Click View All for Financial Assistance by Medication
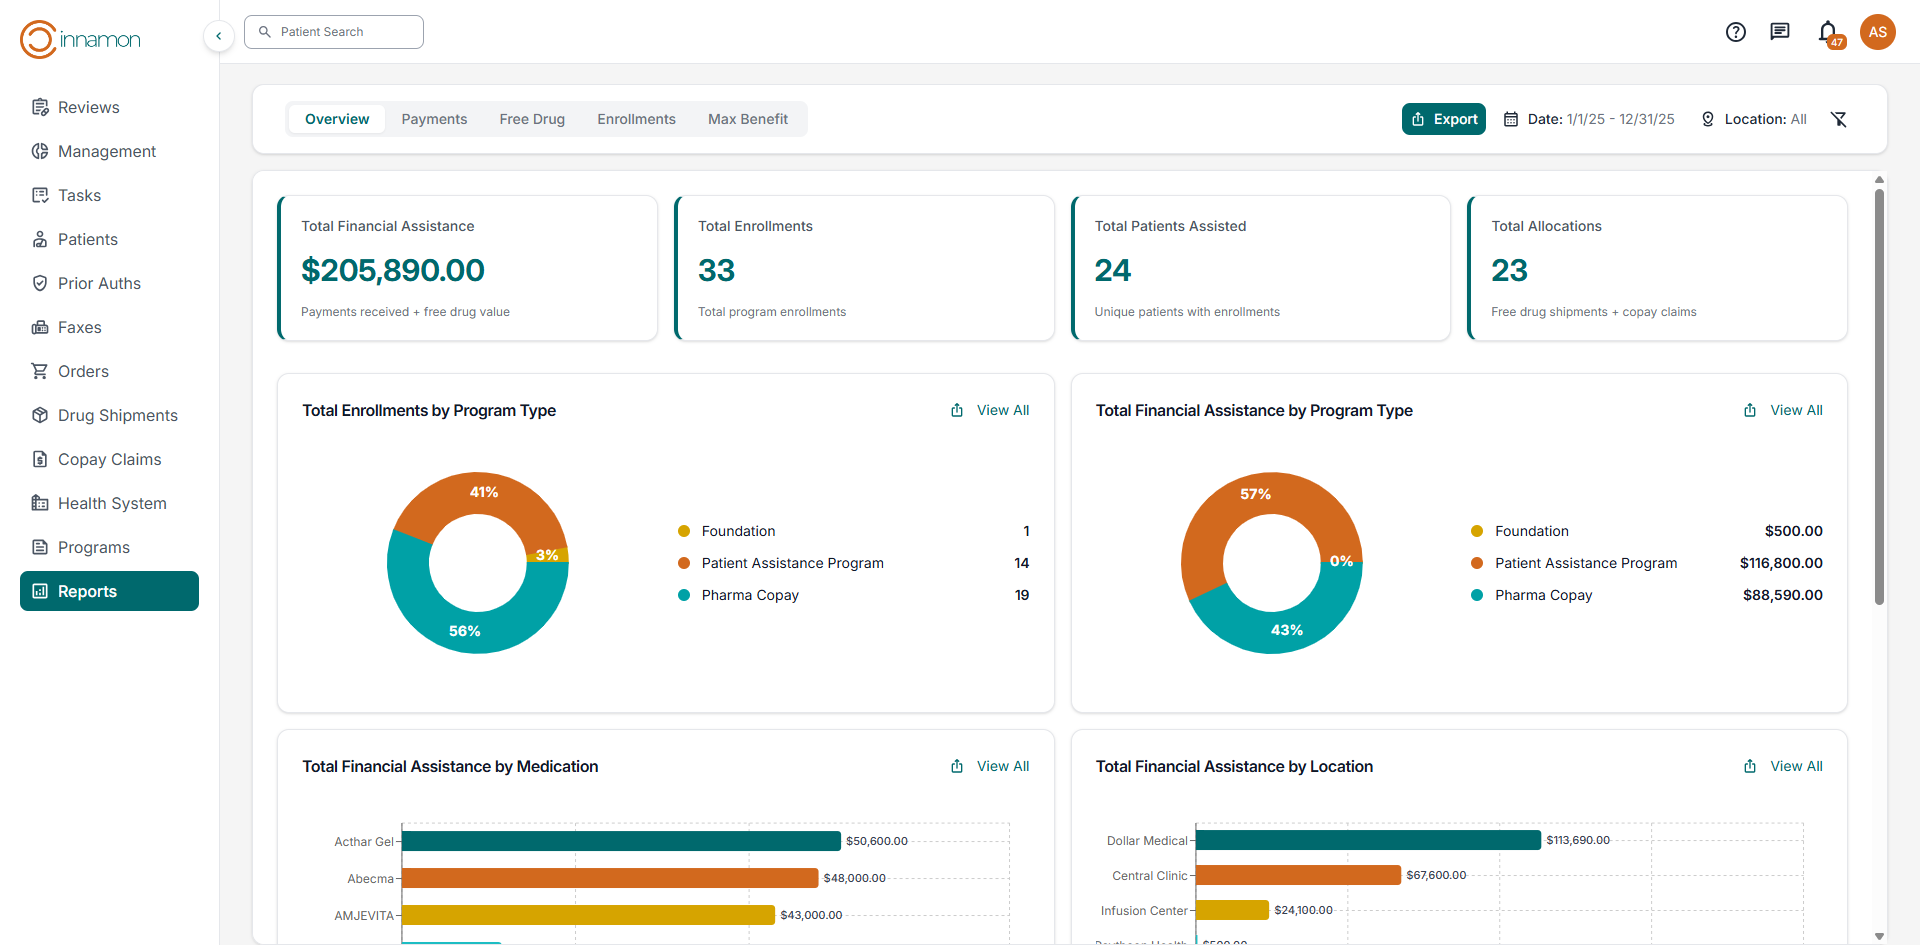Image resolution: width=1920 pixels, height=945 pixels. pyautogui.click(x=1002, y=766)
